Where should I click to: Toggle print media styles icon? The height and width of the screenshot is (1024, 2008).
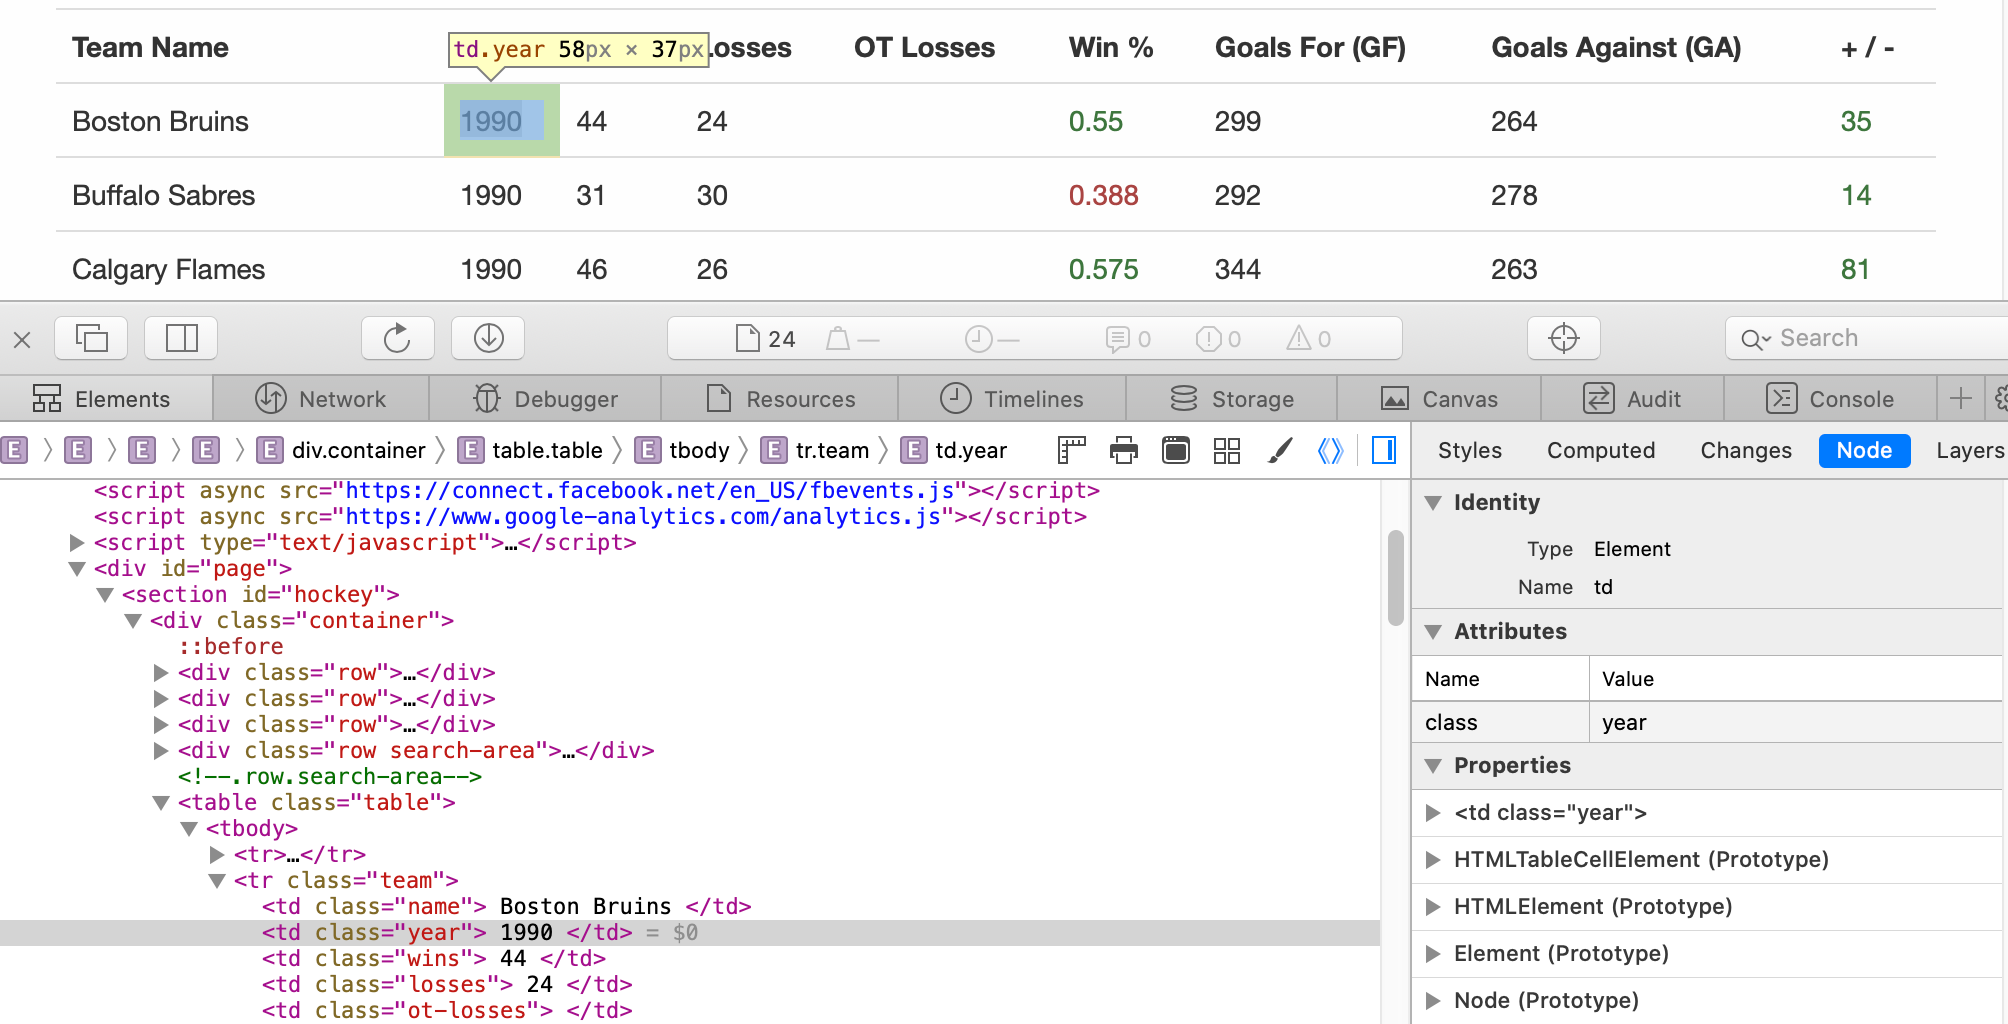(1124, 451)
